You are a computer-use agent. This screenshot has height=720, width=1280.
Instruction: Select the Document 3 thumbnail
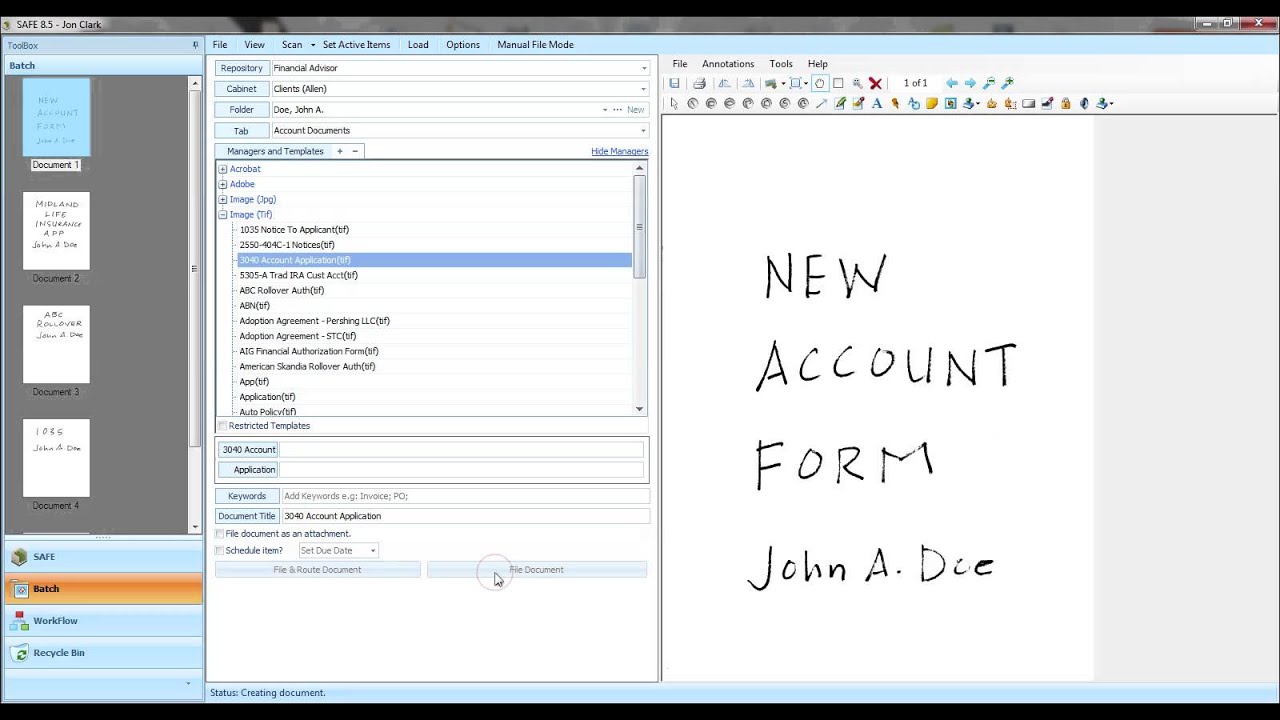[56, 344]
